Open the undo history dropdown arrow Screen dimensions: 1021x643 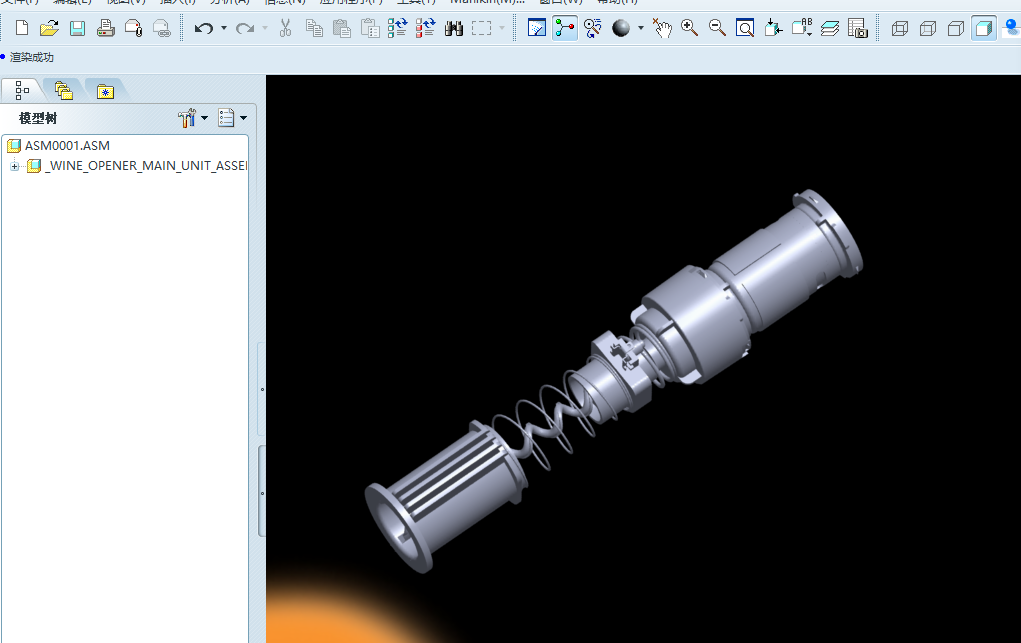coord(223,28)
